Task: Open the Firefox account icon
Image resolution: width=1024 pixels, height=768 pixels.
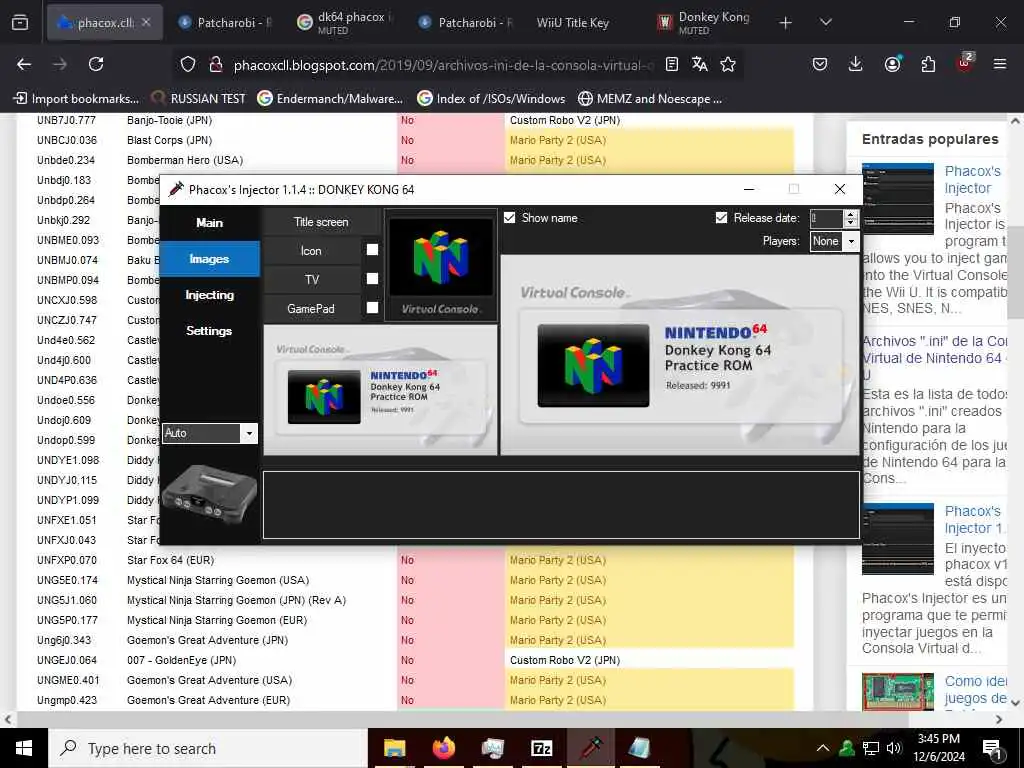Action: [892, 64]
